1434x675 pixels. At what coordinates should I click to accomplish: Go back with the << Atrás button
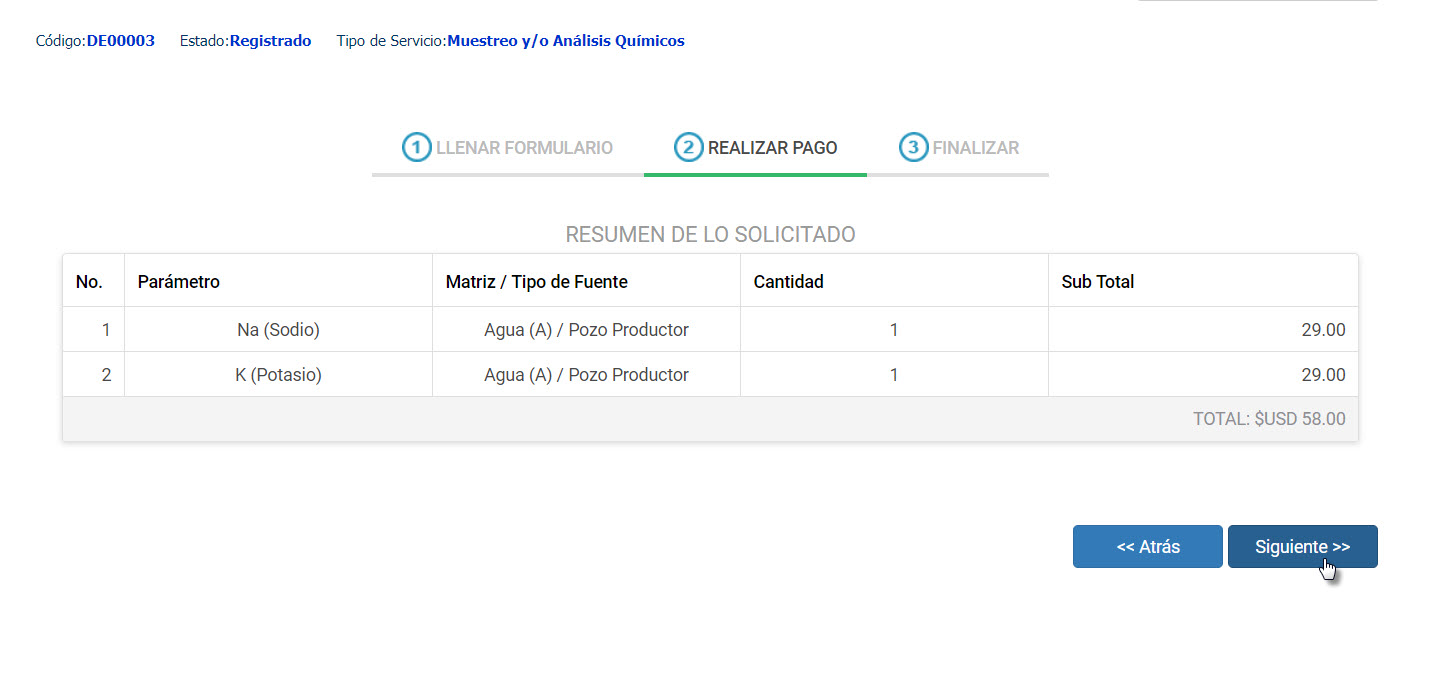[1148, 547]
